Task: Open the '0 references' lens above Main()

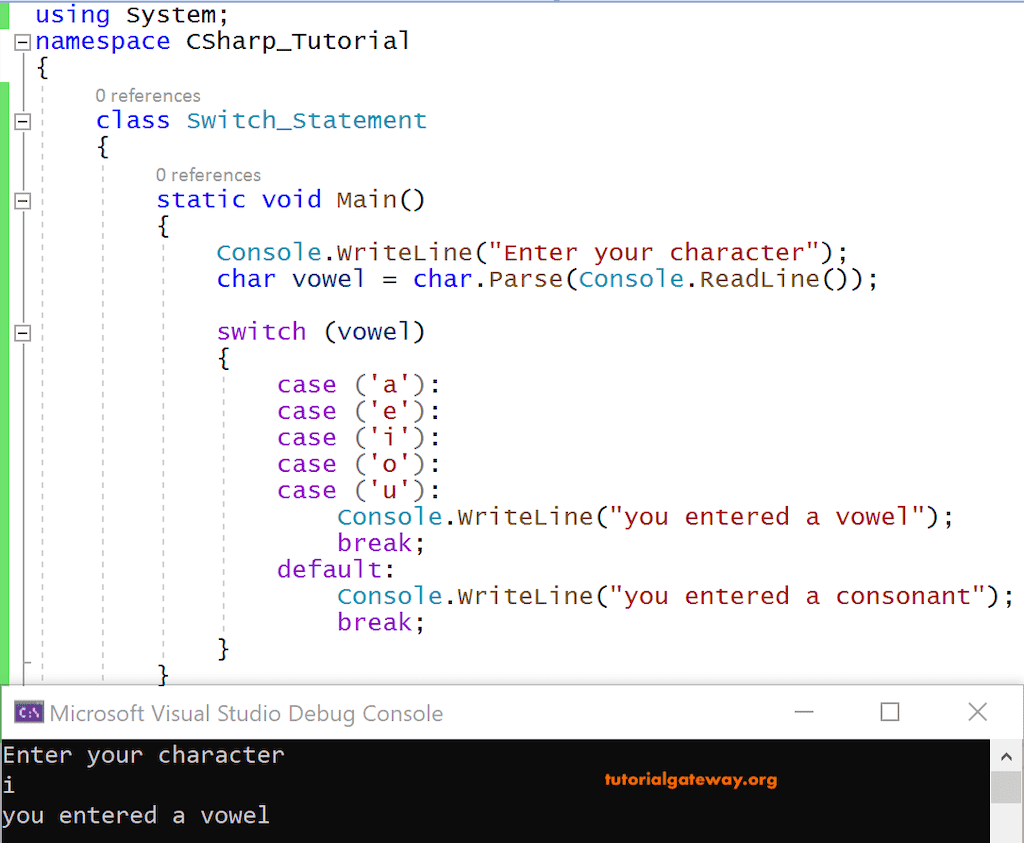Action: point(208,175)
